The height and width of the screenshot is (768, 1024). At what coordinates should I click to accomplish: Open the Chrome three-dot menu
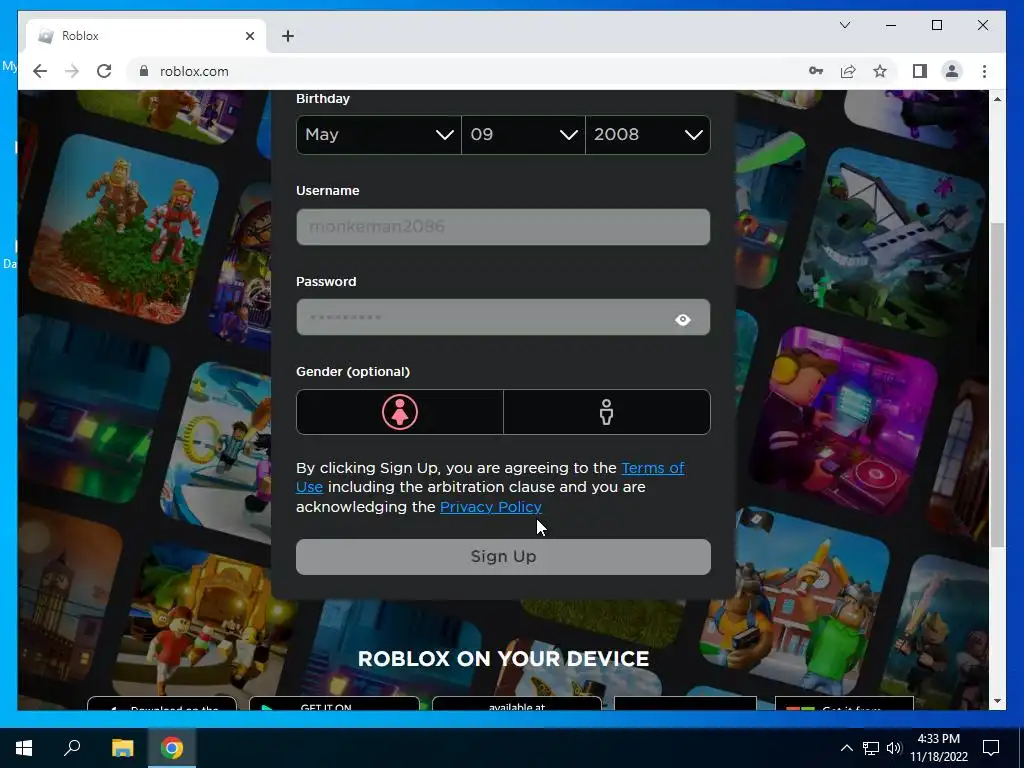pyautogui.click(x=984, y=71)
